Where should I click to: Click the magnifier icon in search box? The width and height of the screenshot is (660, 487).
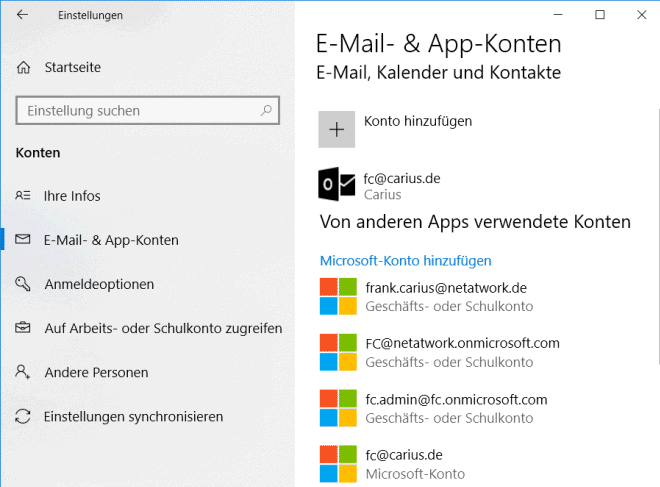(x=266, y=110)
